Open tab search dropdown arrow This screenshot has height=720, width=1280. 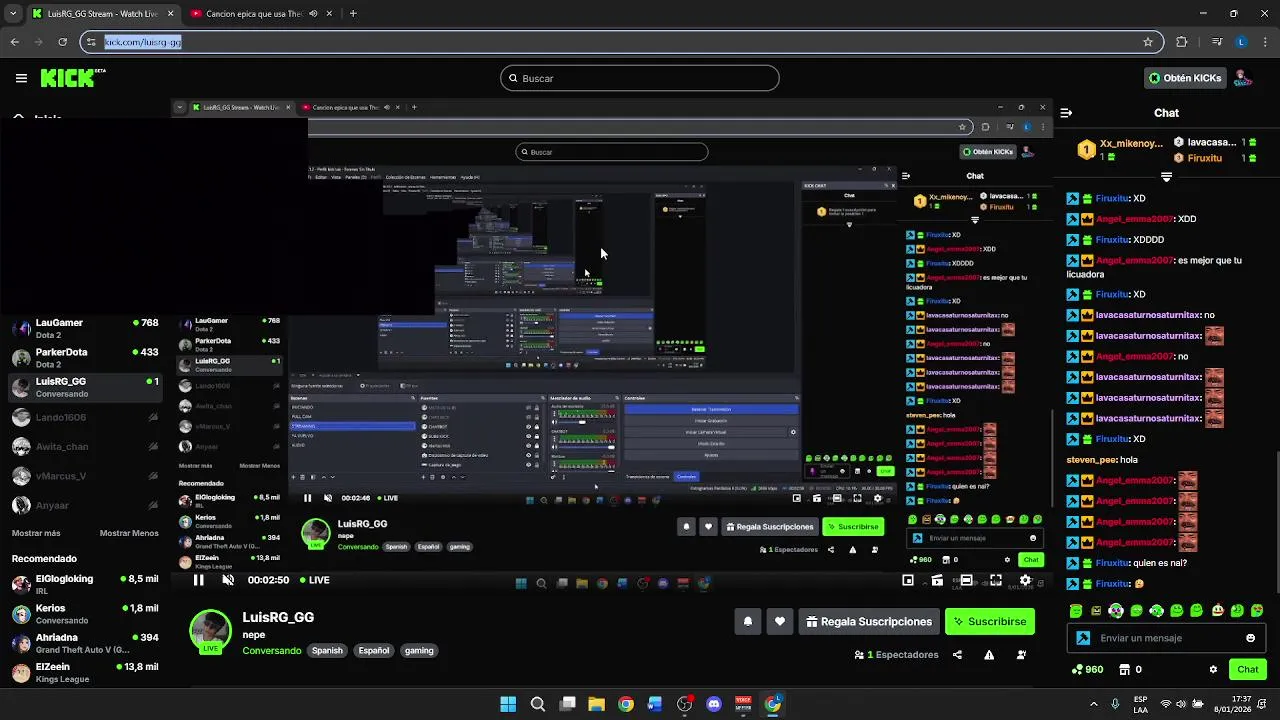[x=12, y=14]
